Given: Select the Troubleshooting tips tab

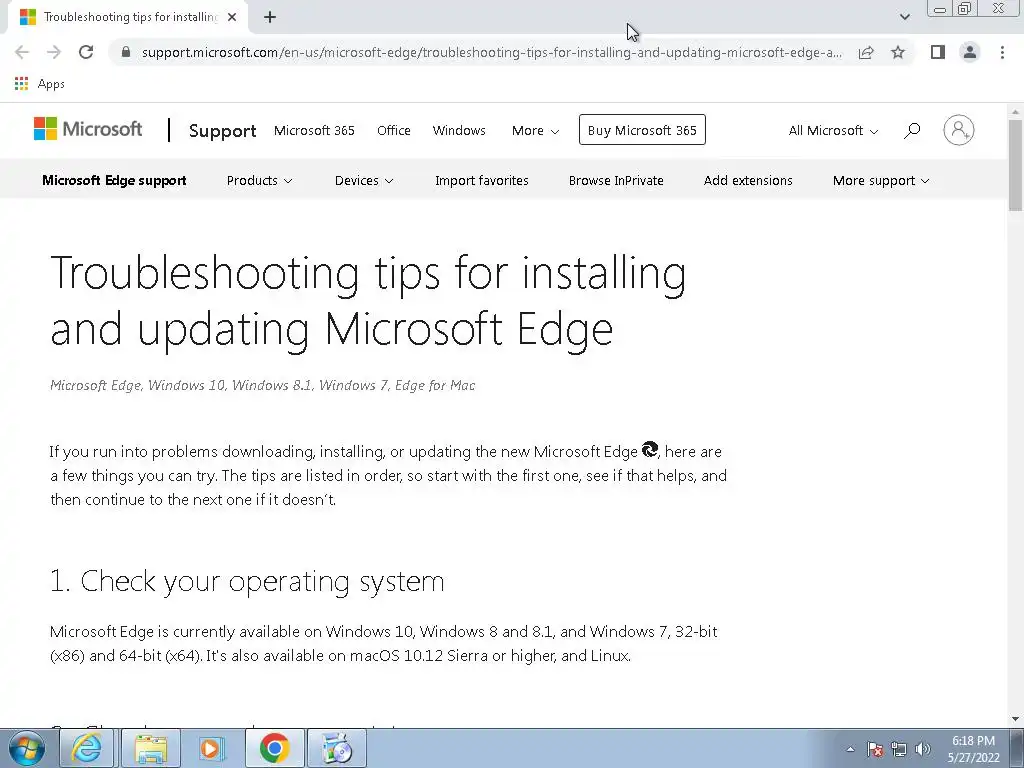Looking at the screenshot, I should click(x=128, y=17).
